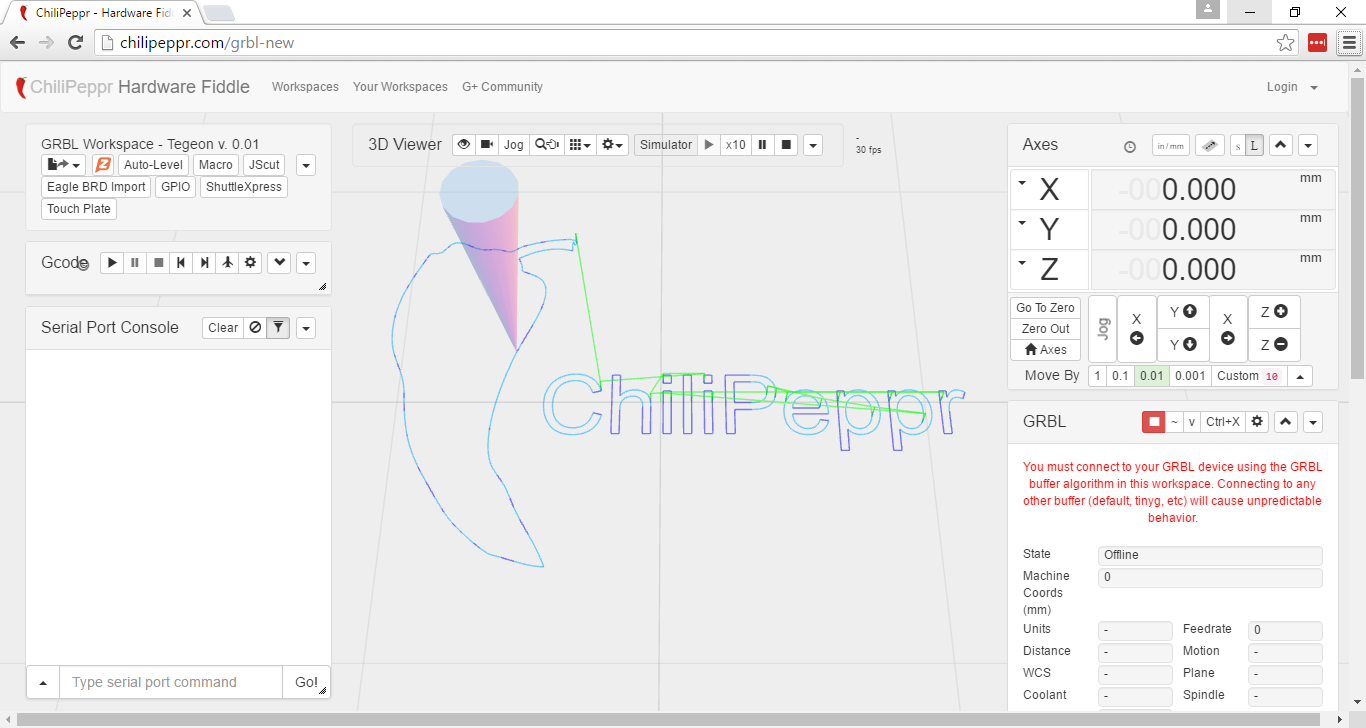Home the machine with the Axes home button
The width and height of the screenshot is (1366, 728).
tap(1045, 350)
